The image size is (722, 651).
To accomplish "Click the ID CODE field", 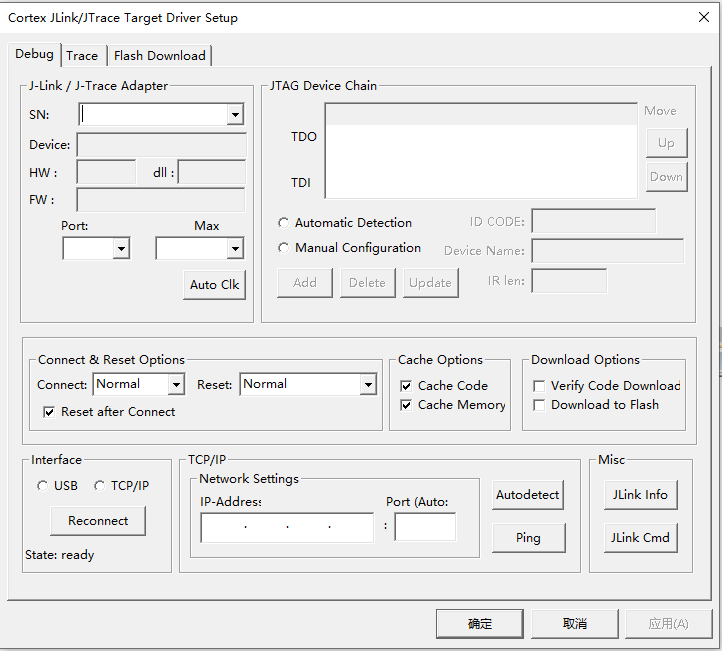I will [594, 221].
